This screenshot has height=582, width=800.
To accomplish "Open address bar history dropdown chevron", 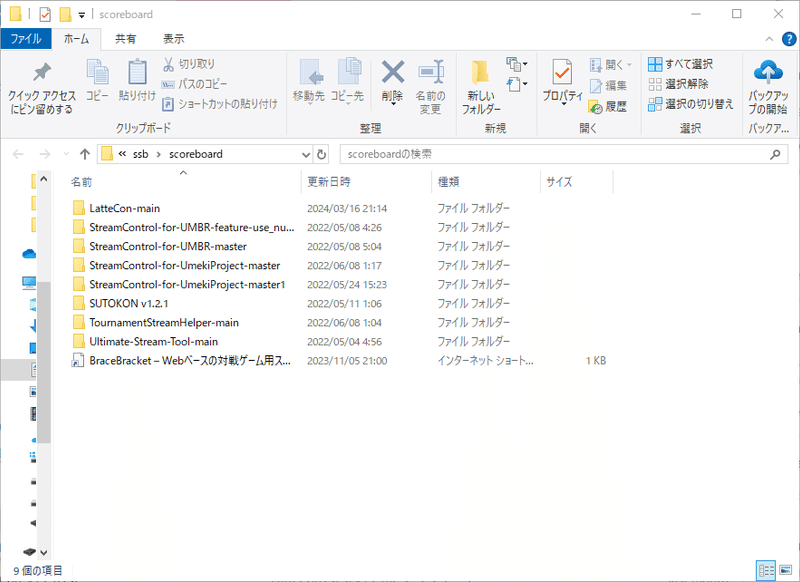I will click(x=306, y=154).
